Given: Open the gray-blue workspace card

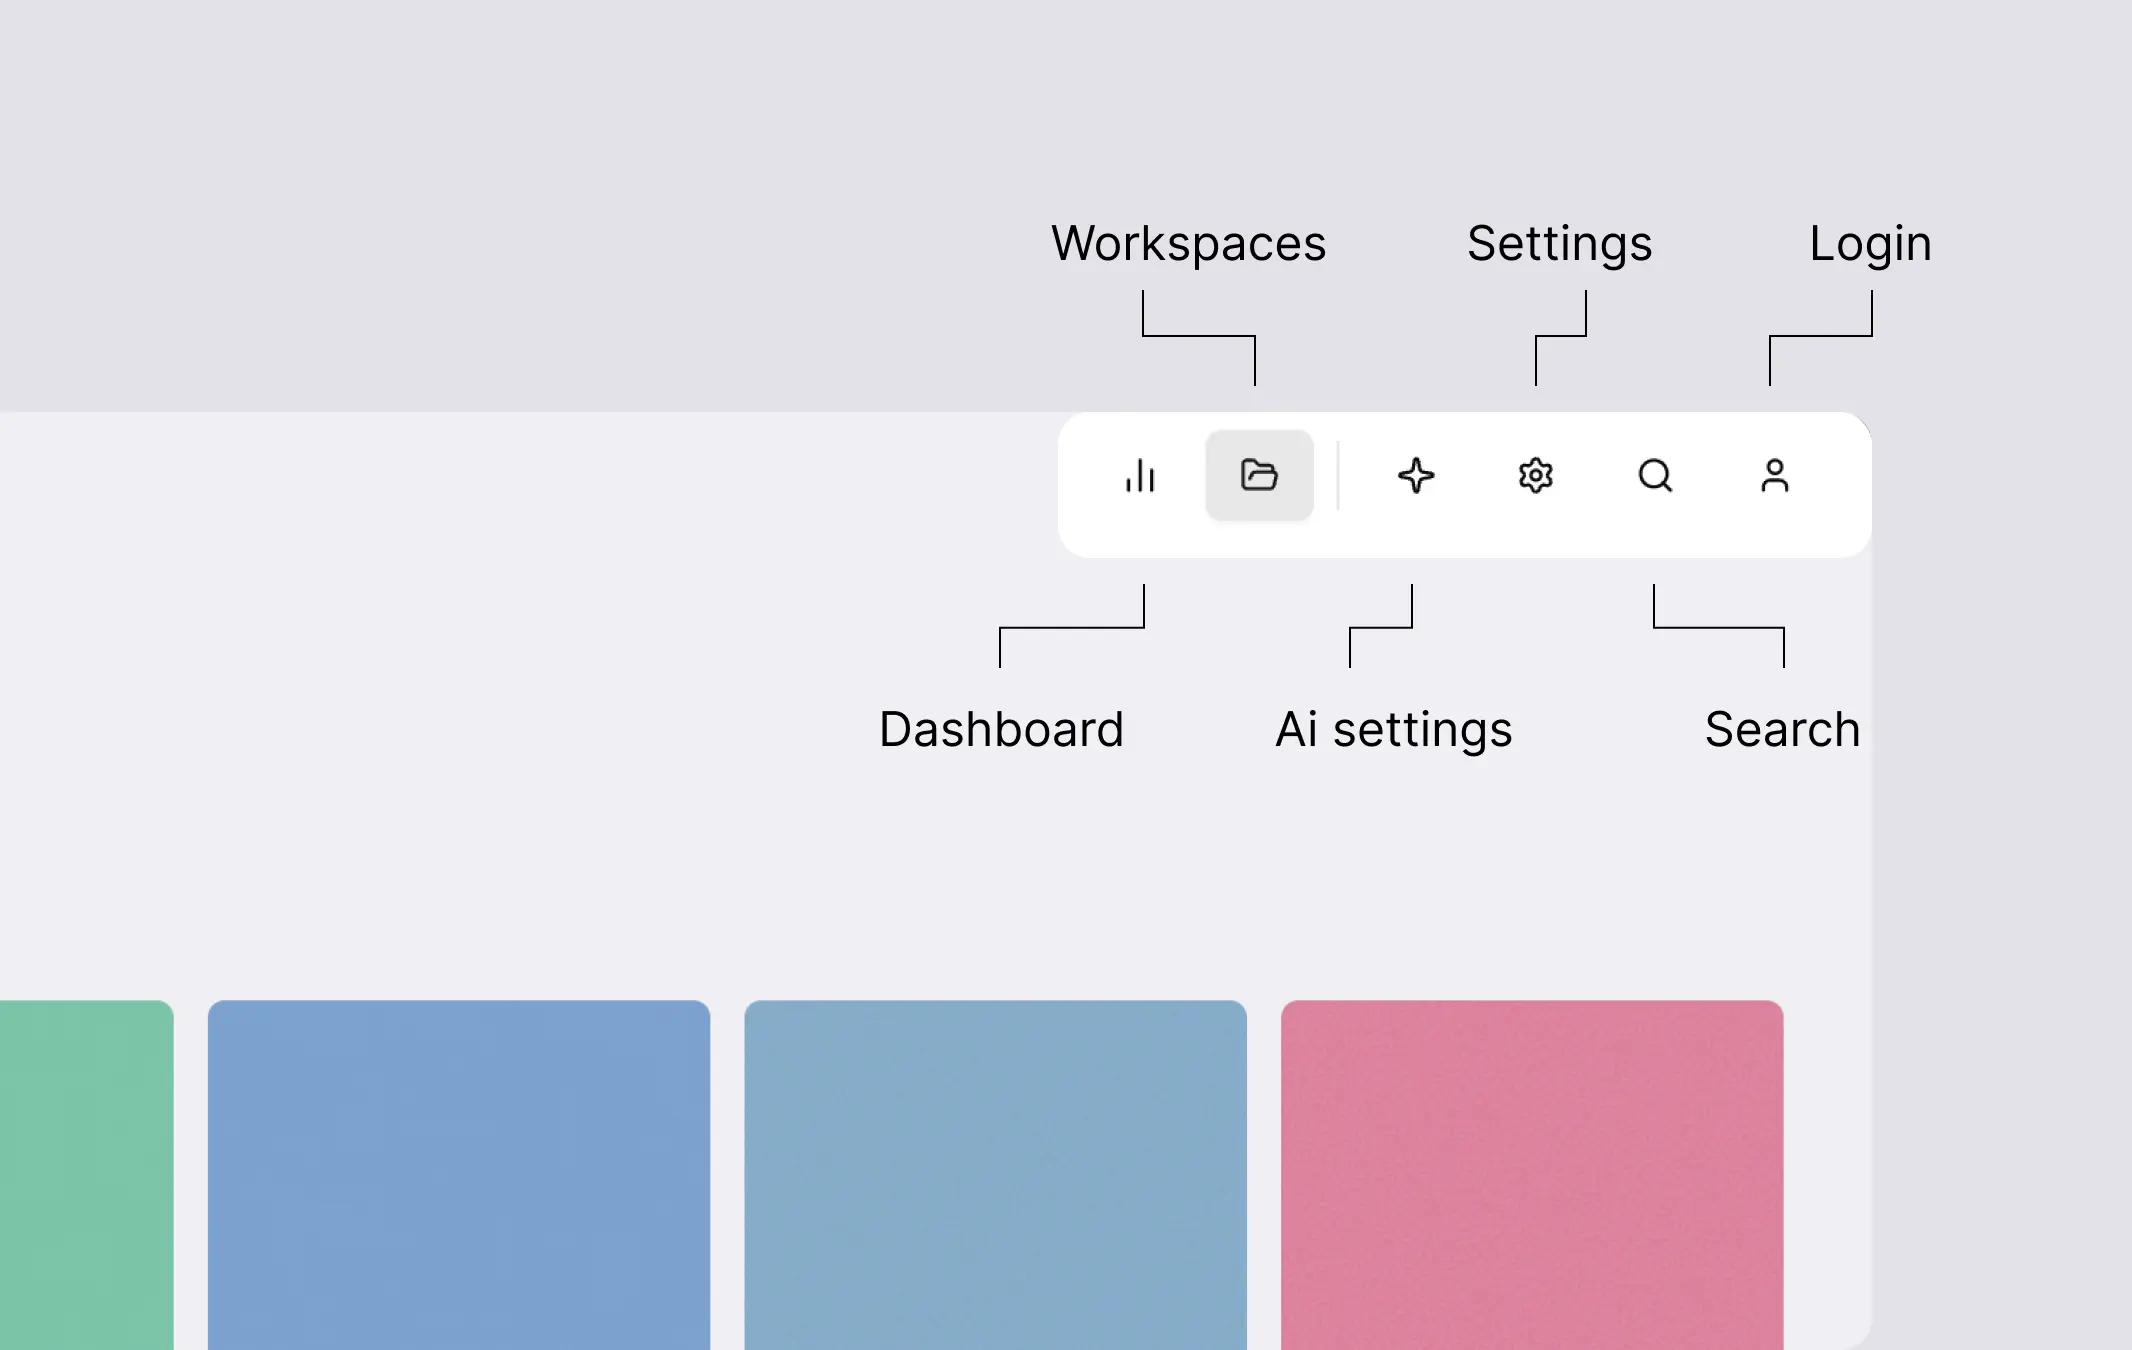Looking at the screenshot, I should 996,1175.
